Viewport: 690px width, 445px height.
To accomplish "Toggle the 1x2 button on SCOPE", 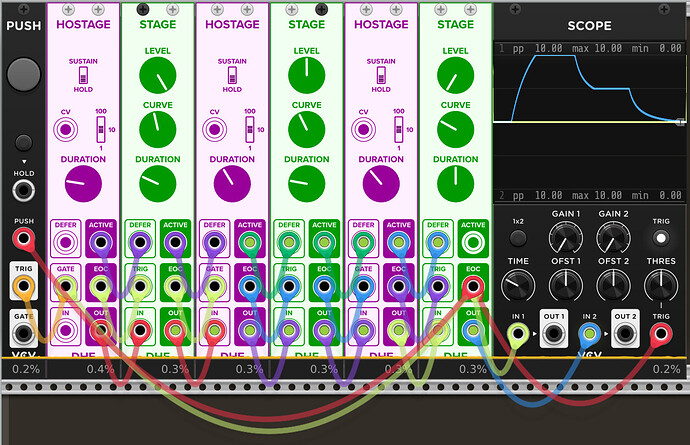I will click(518, 238).
